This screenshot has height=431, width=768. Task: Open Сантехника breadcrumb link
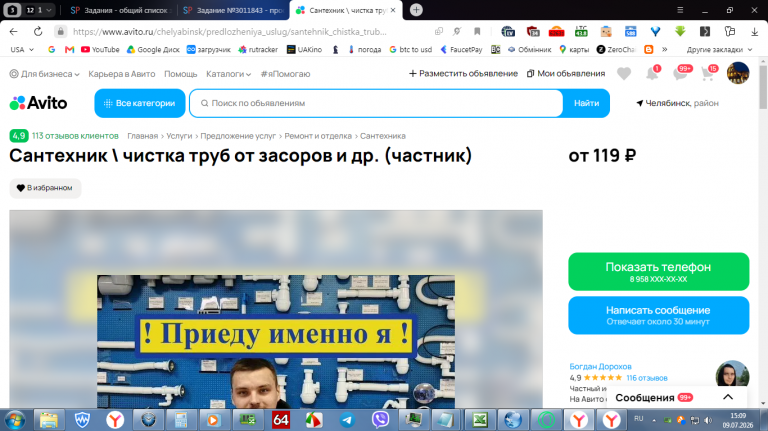pos(383,136)
